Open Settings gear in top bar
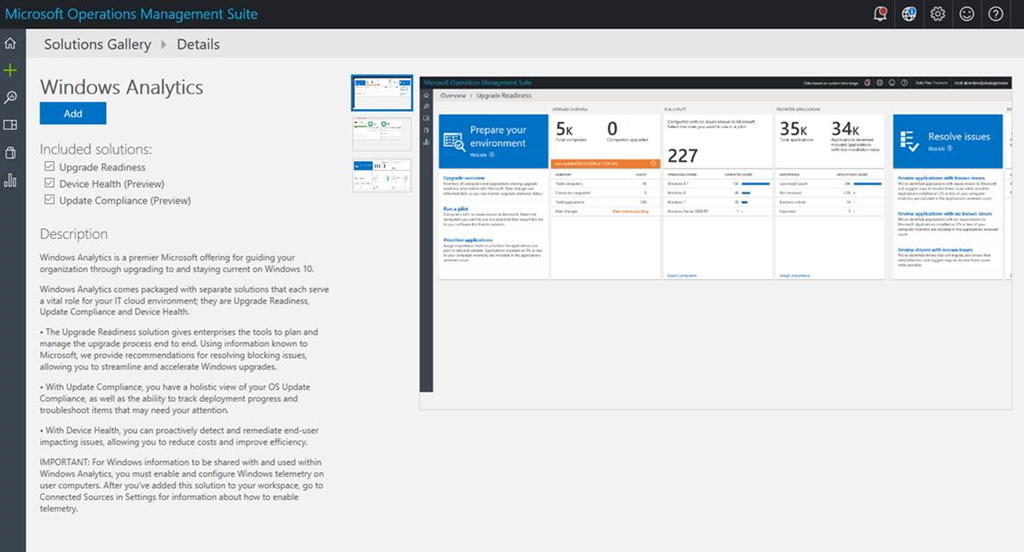The width and height of the screenshot is (1024, 552). pyautogui.click(x=938, y=14)
